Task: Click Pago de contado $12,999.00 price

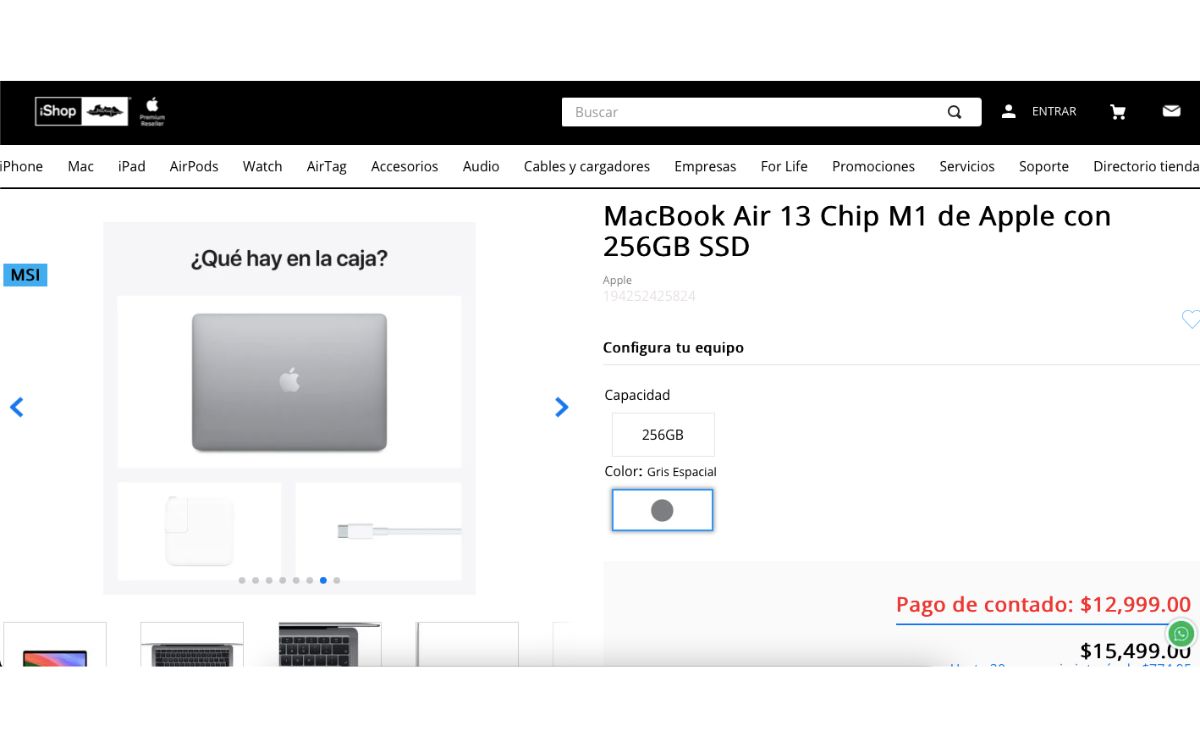Action: pos(1043,604)
